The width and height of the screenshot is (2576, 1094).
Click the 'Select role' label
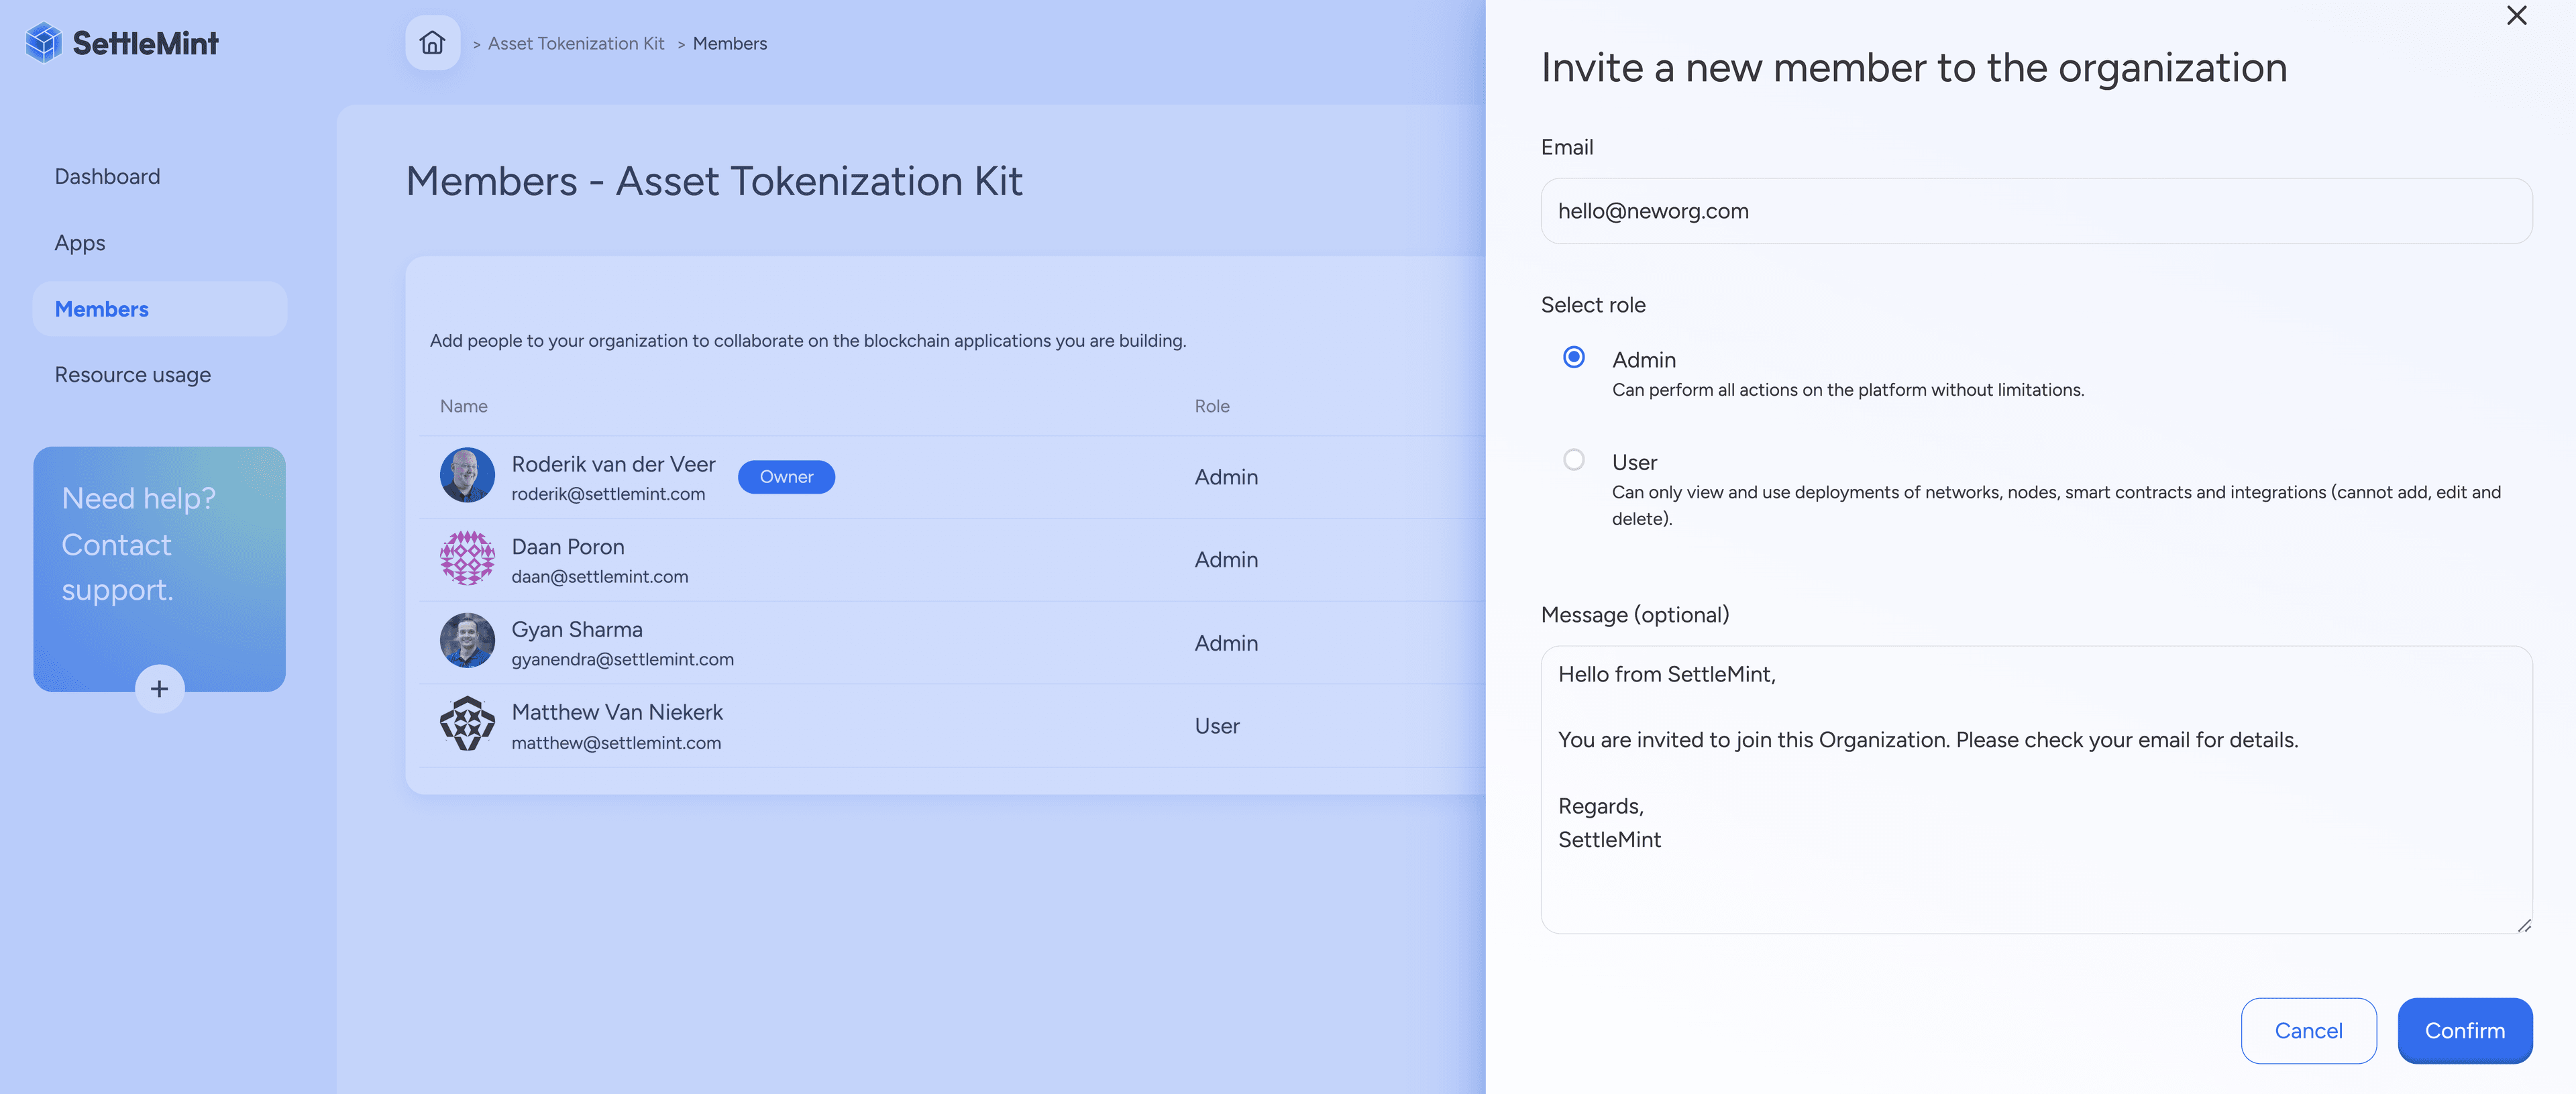(x=1593, y=305)
